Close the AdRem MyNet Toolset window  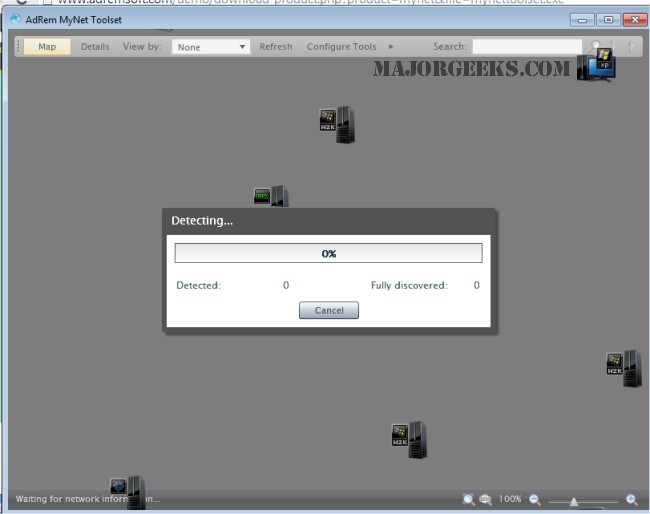(635, 19)
